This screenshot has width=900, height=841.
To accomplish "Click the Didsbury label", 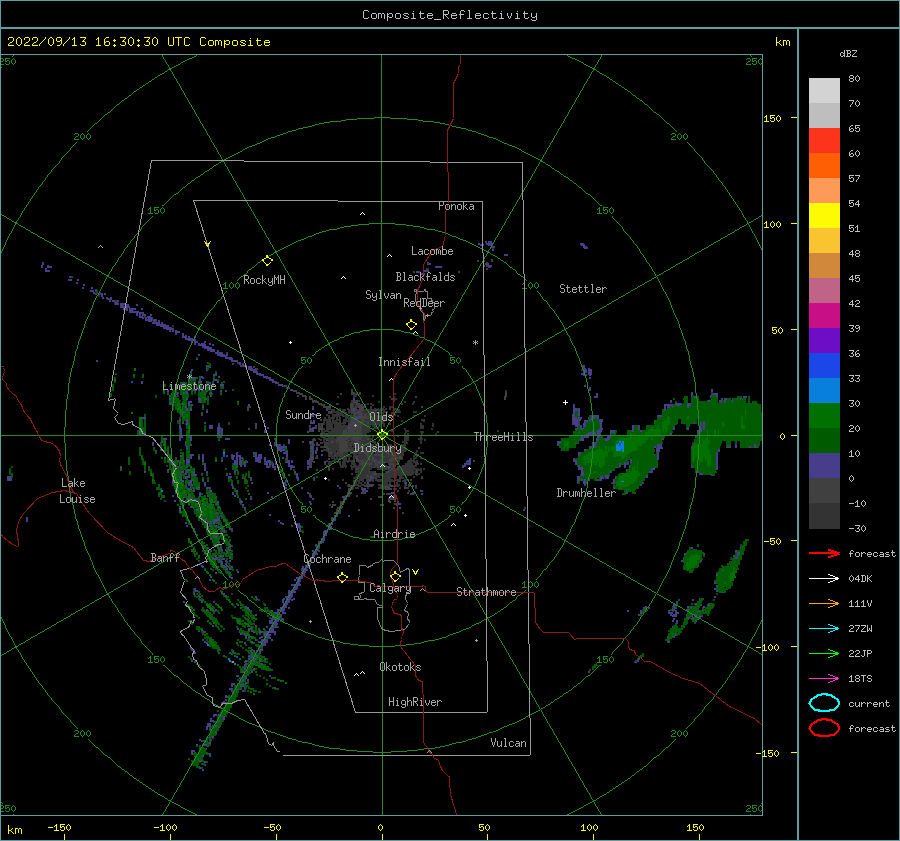I will tap(378, 448).
